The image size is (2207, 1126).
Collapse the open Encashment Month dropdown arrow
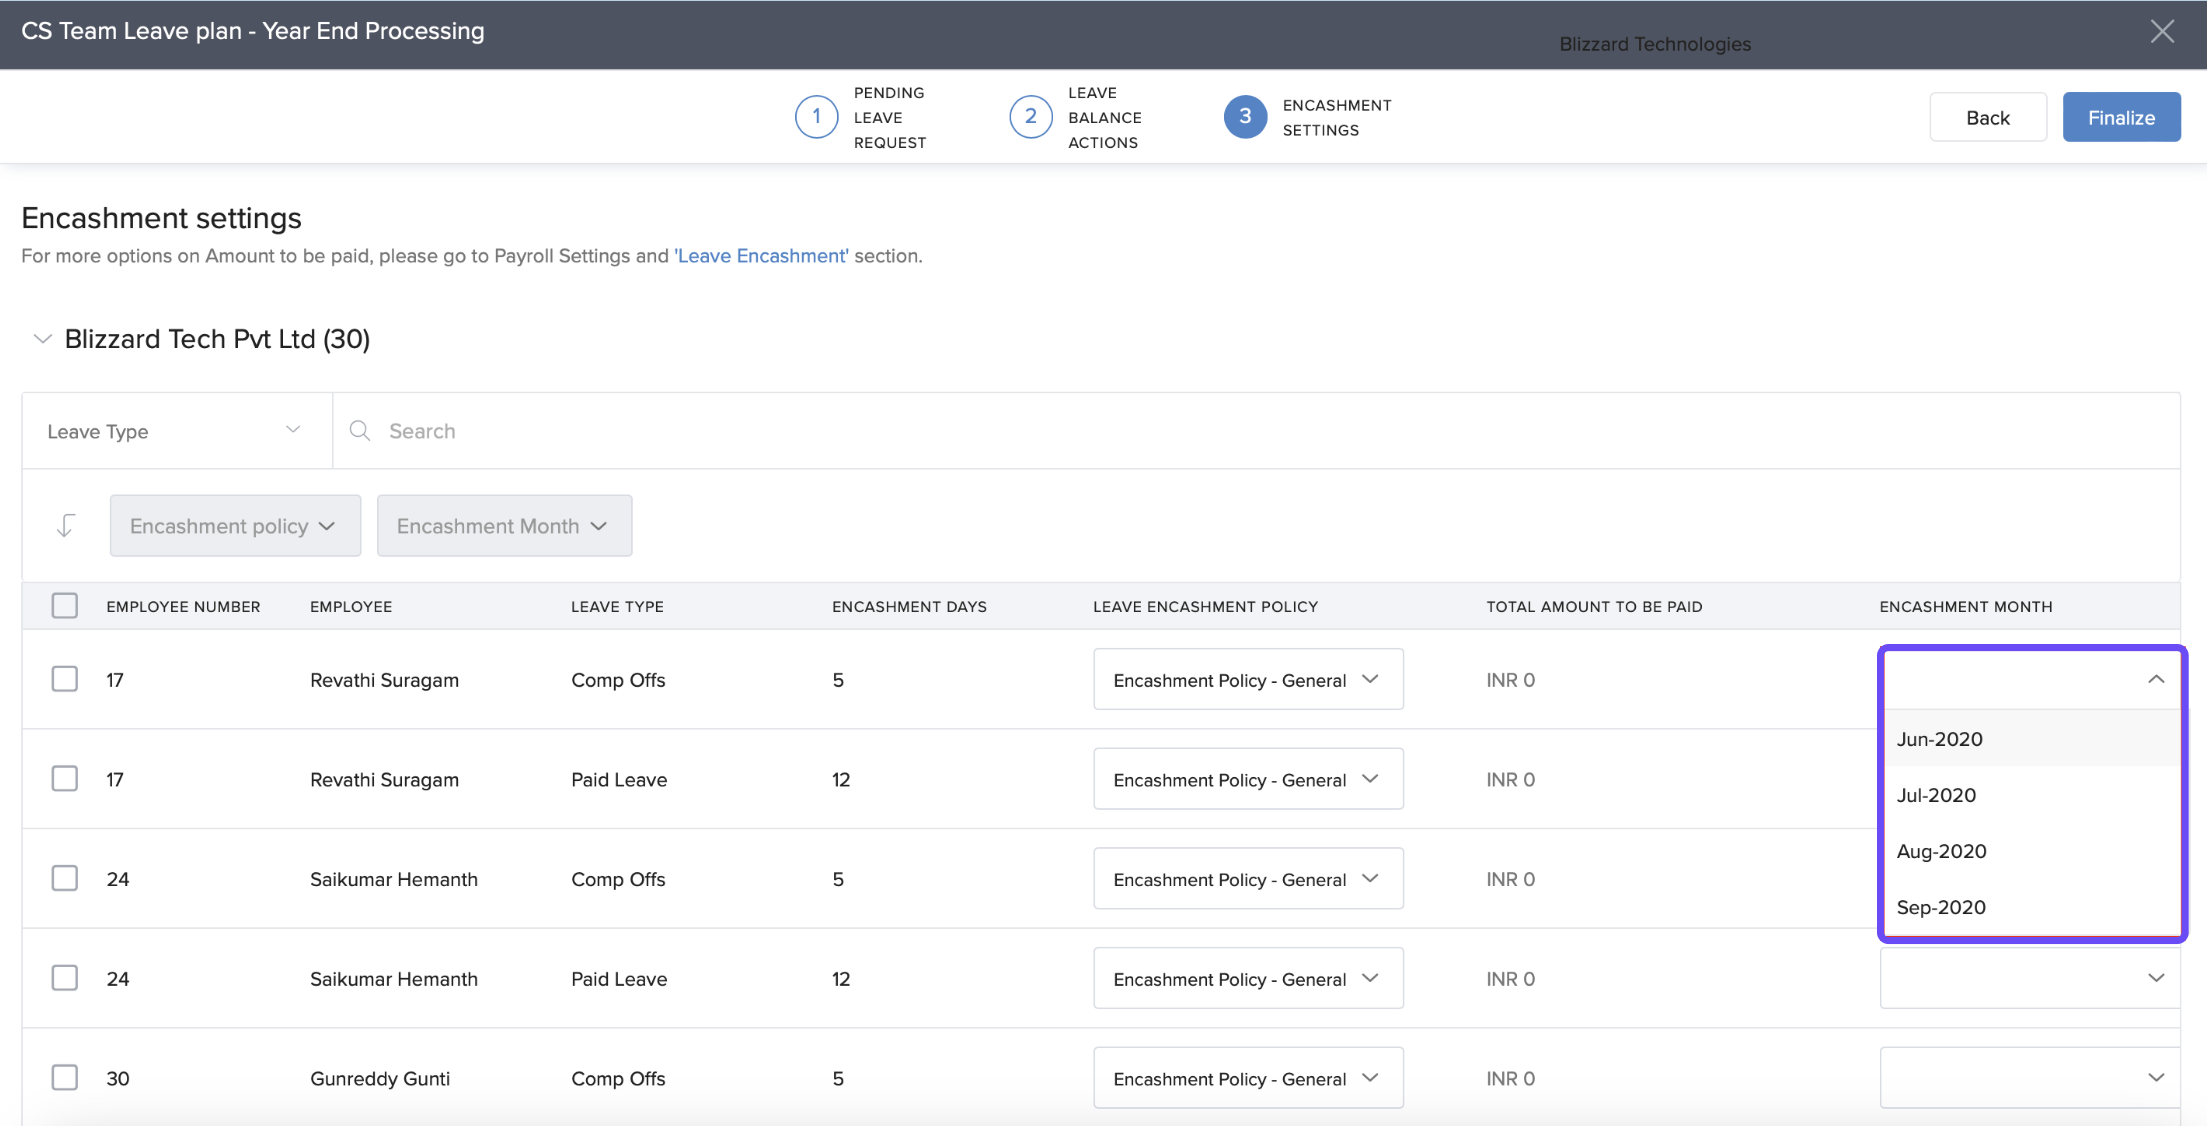[2155, 679]
